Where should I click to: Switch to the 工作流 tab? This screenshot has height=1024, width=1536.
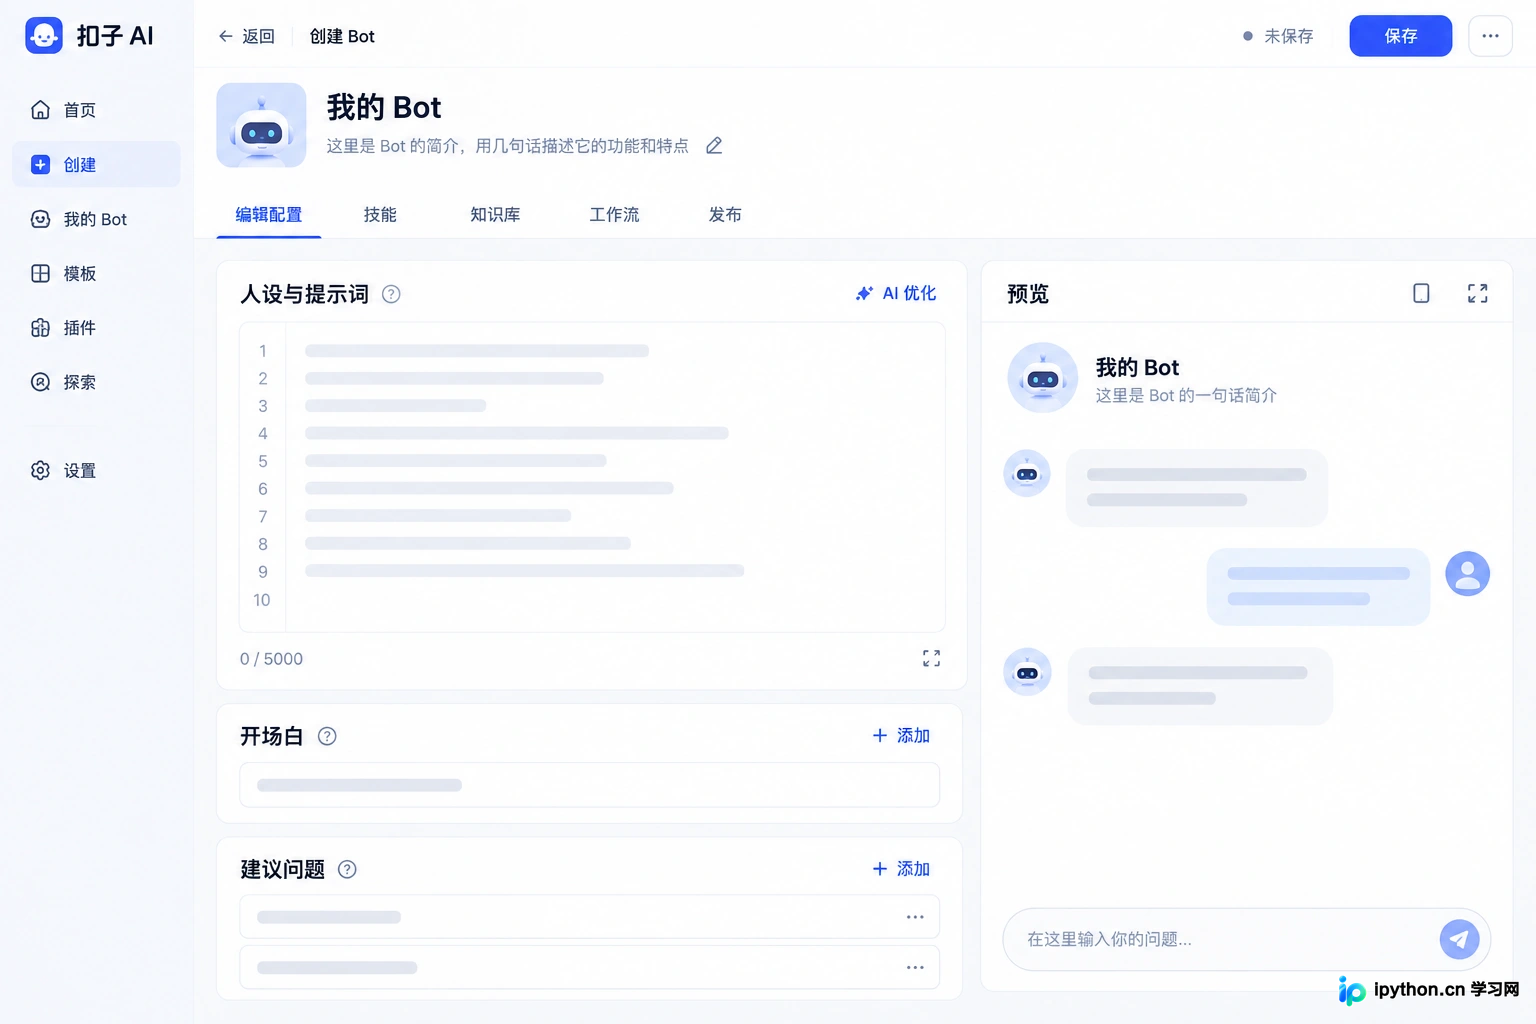pyautogui.click(x=614, y=215)
